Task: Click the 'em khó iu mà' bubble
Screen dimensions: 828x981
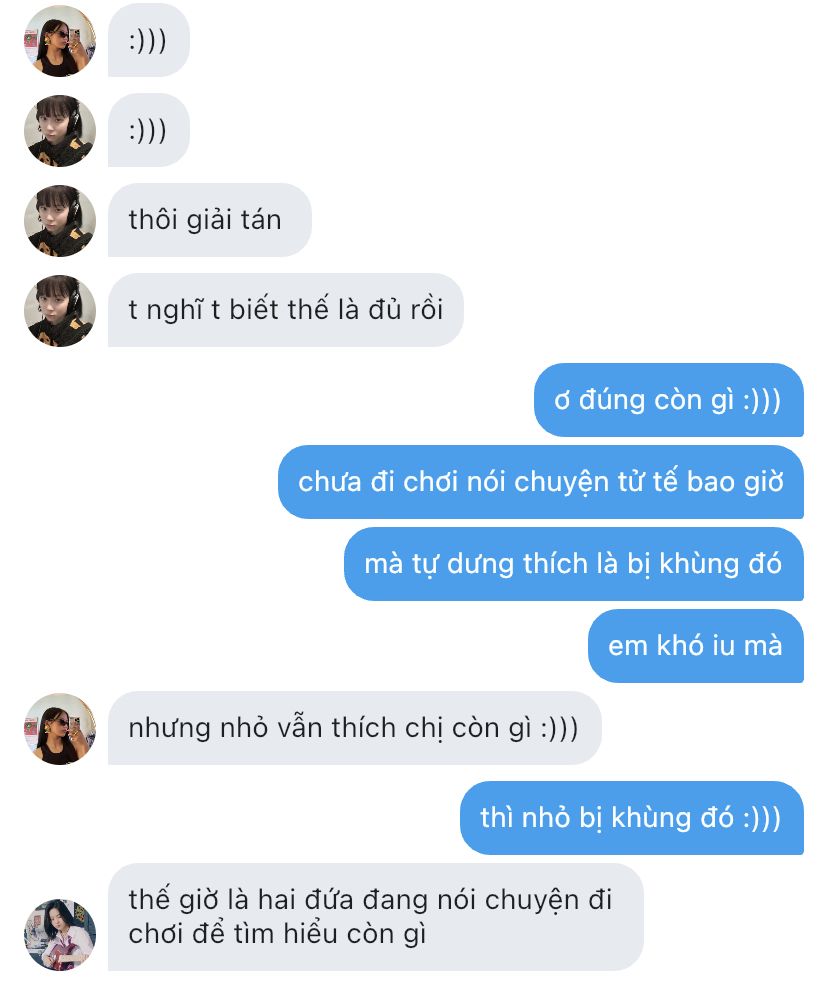Action: [696, 646]
